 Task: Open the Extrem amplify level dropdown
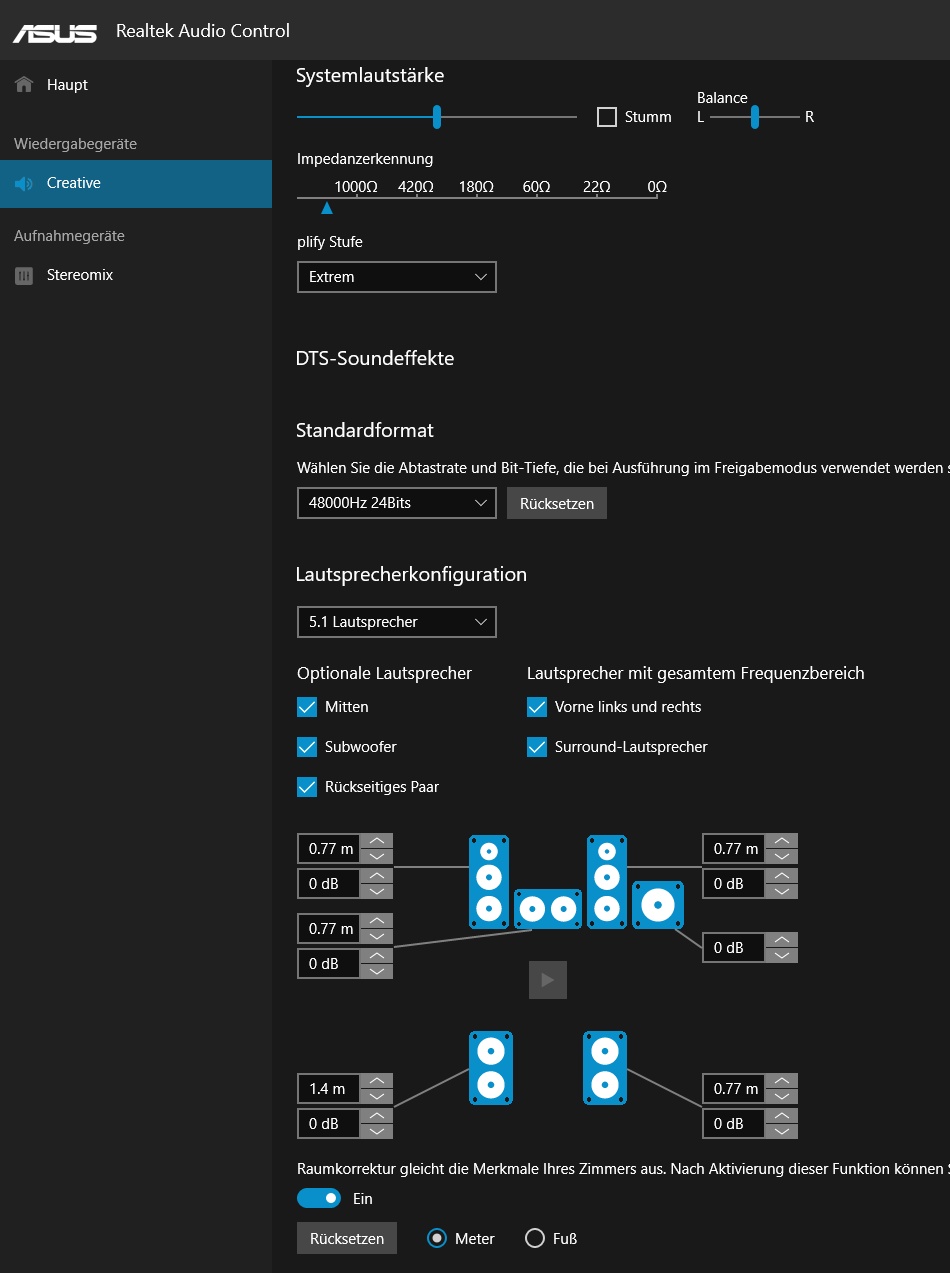click(396, 277)
